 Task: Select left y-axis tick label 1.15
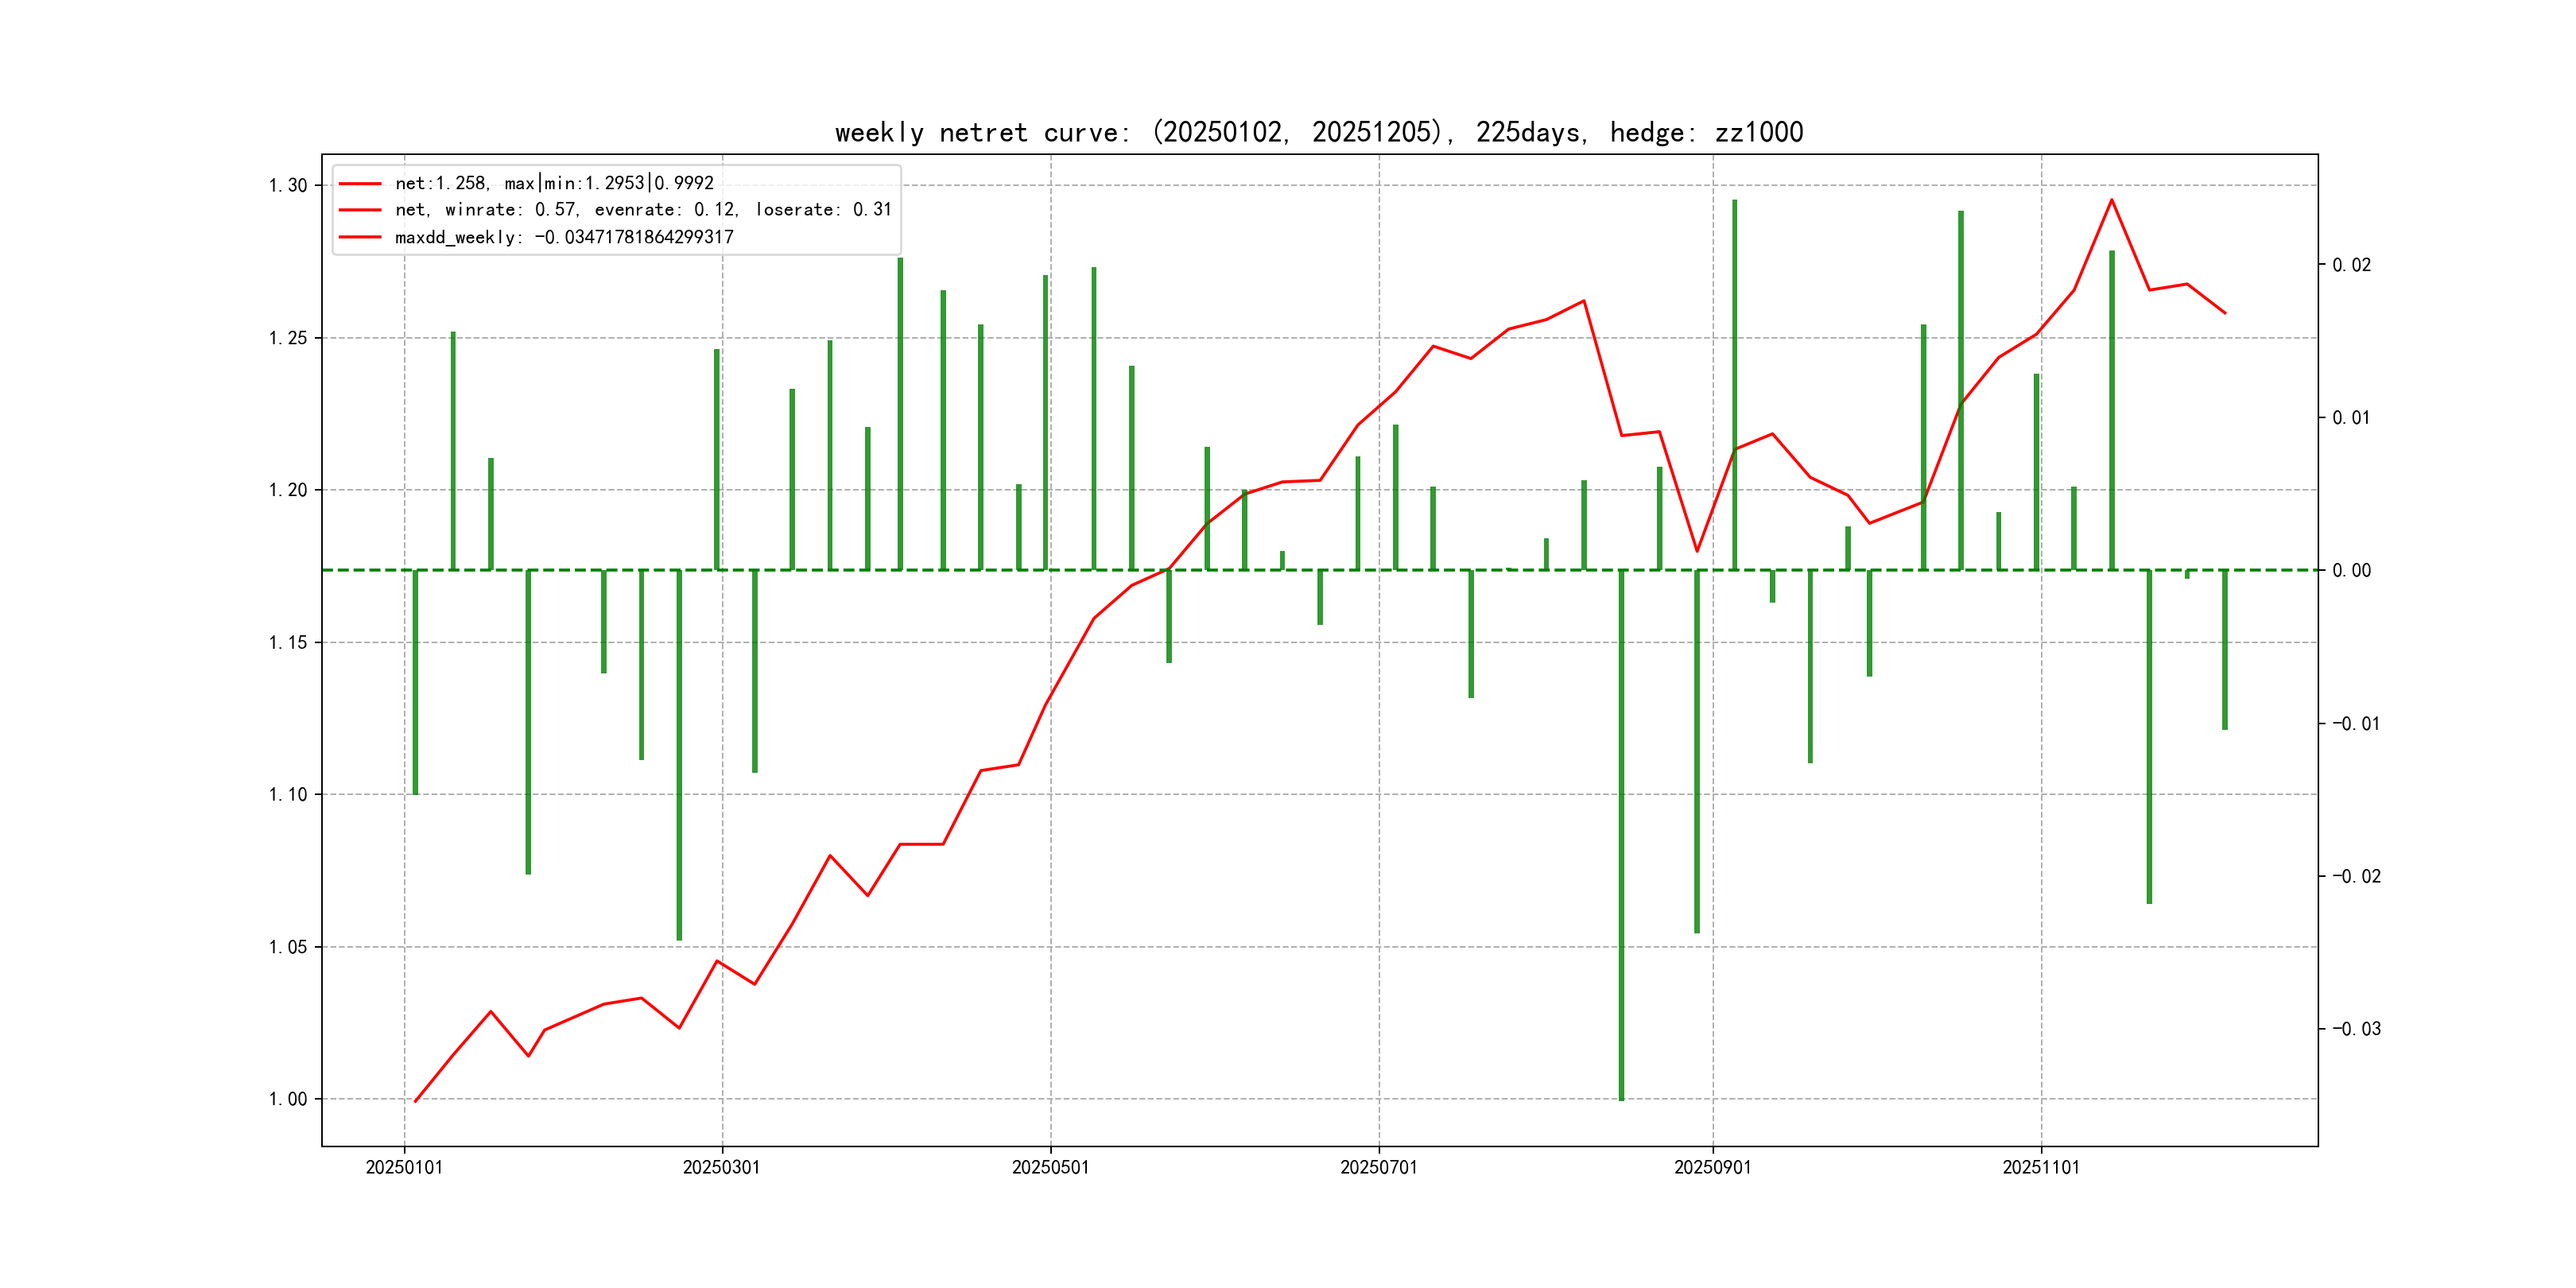click(288, 642)
